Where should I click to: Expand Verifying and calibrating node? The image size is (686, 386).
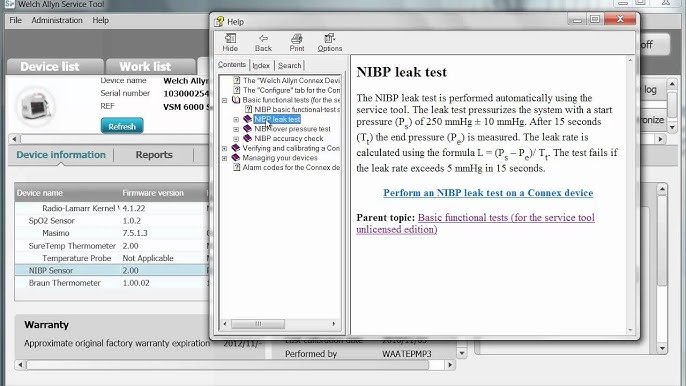224,148
